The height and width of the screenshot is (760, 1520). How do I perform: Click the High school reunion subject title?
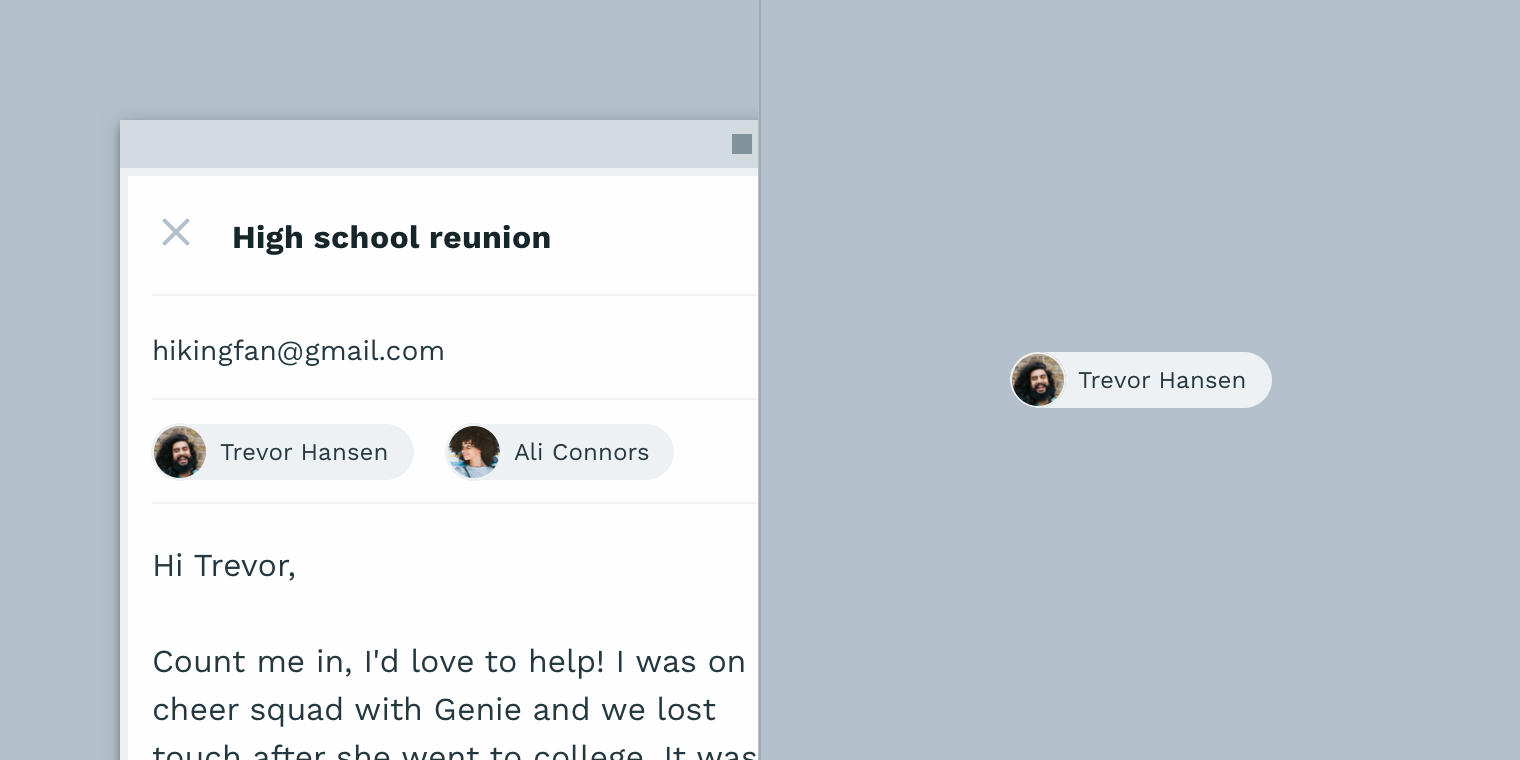(x=391, y=237)
